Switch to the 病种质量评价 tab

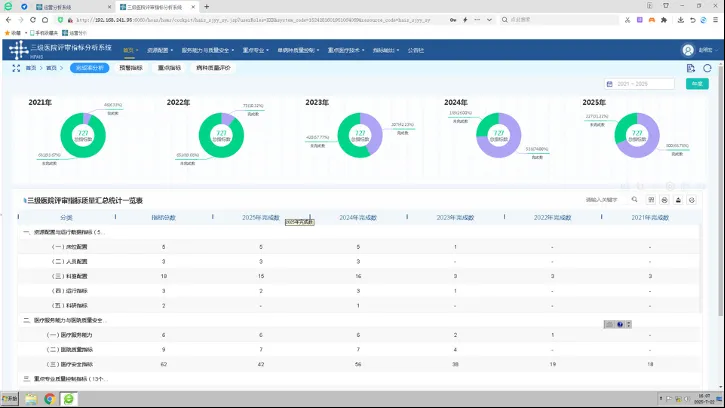(x=213, y=68)
